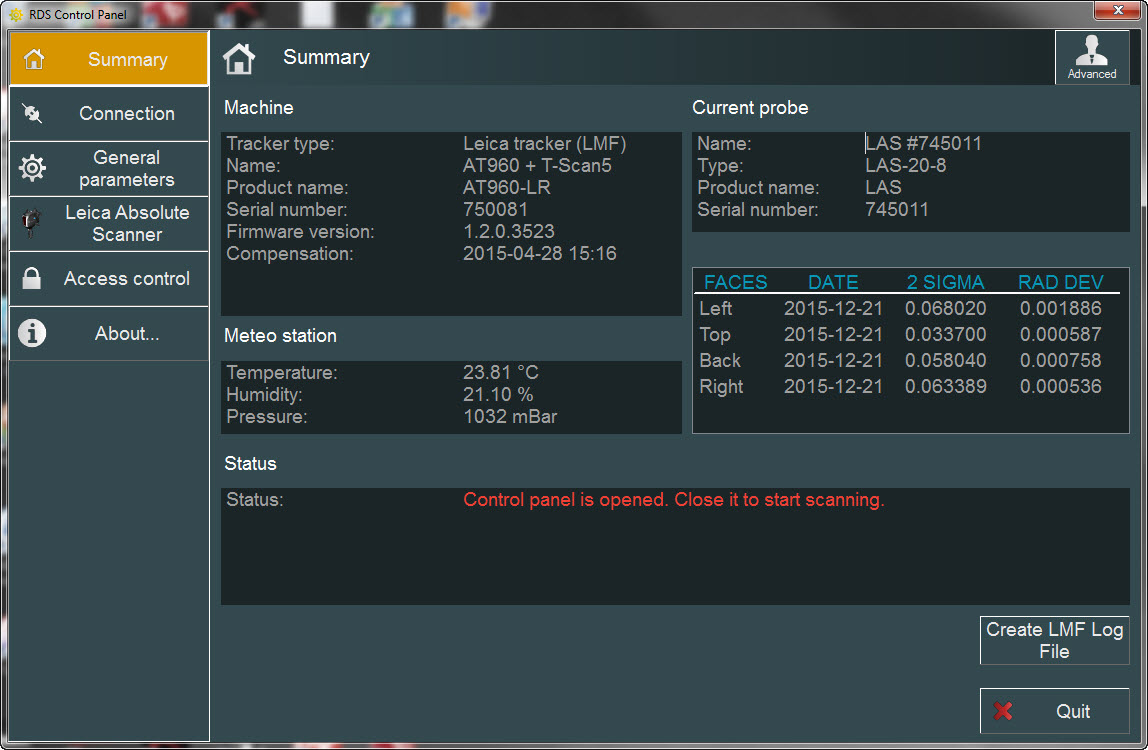The height and width of the screenshot is (750, 1148).
Task: Click tracker type Leica tracker (LMF)
Action: (x=544, y=144)
